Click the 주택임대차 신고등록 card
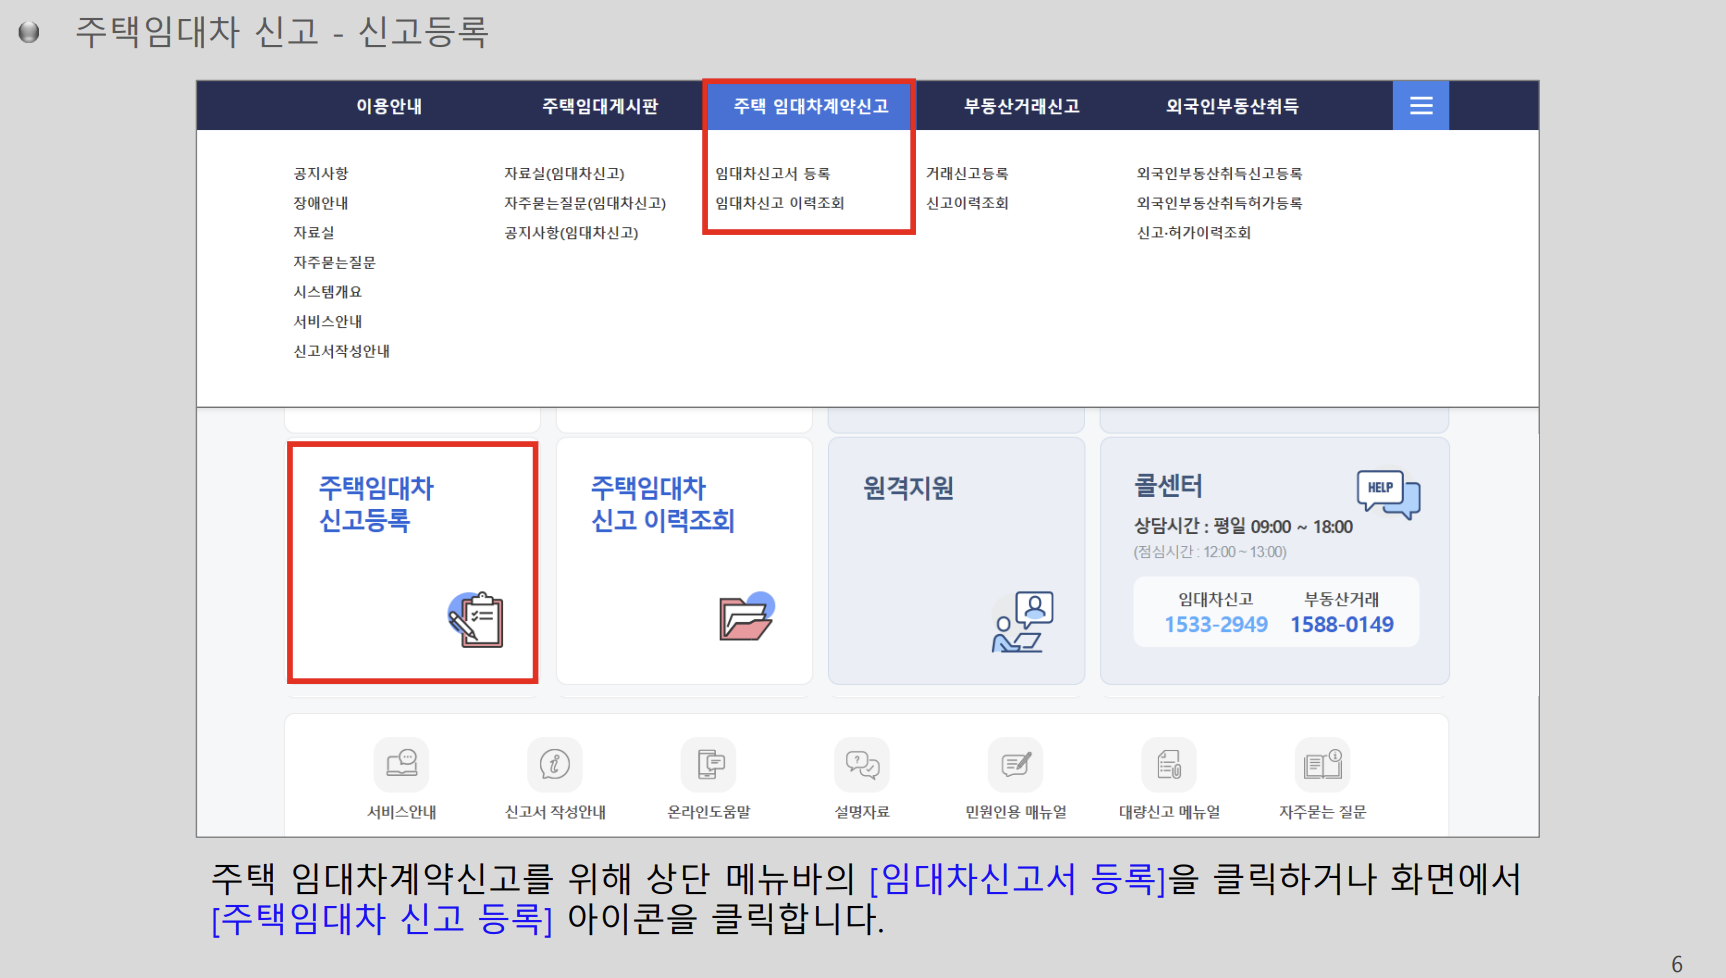This screenshot has height=978, width=1726. tap(412, 560)
